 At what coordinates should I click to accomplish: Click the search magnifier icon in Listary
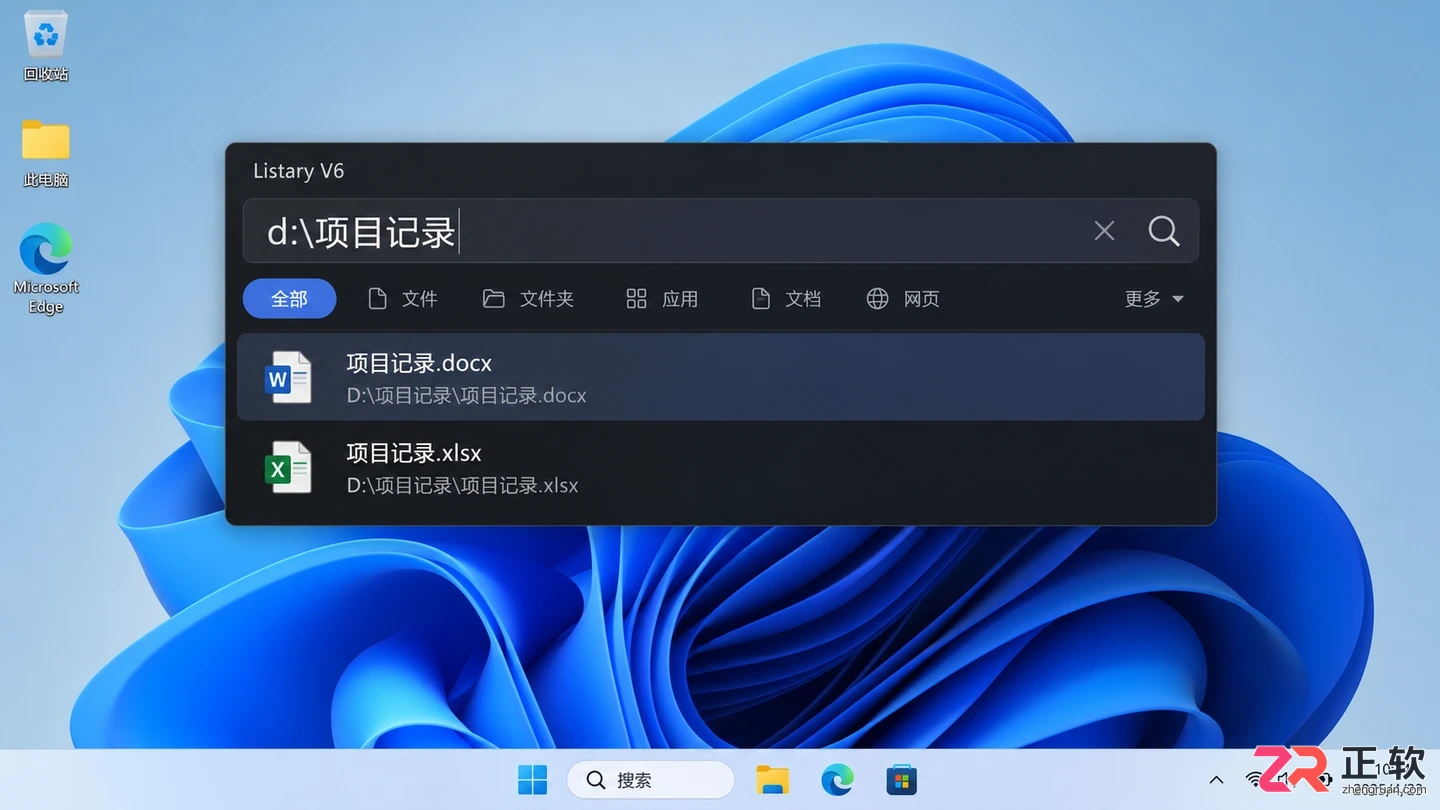coord(1164,231)
